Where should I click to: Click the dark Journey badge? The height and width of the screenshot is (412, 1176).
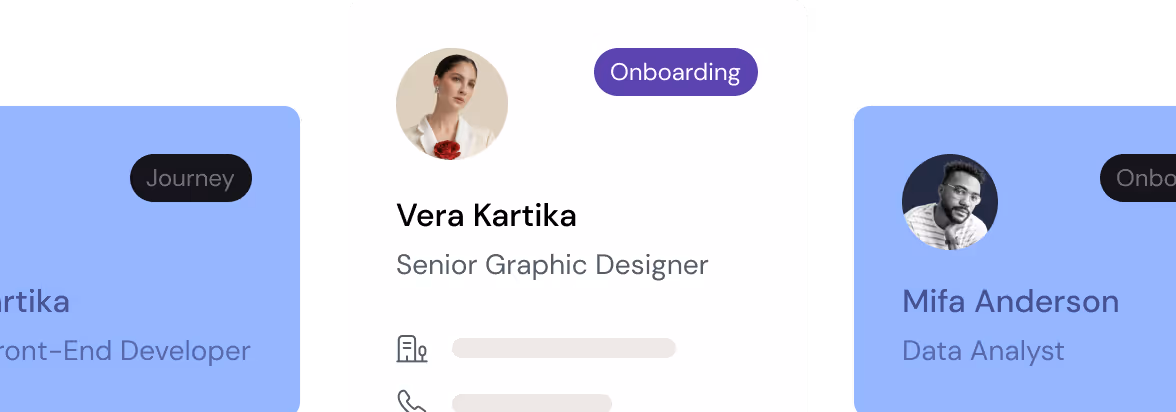190,178
